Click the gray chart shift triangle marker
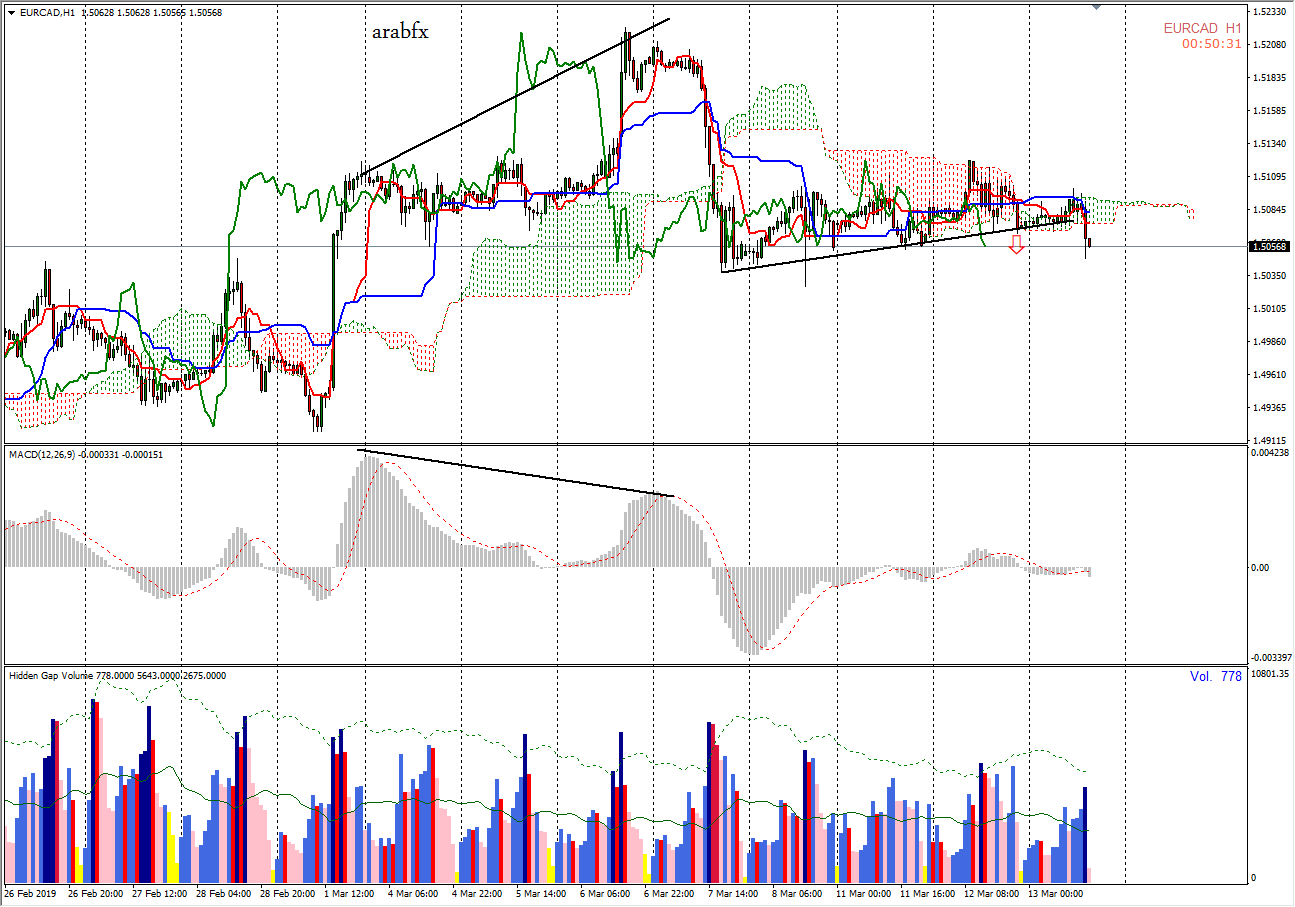The width and height of the screenshot is (1295, 907). click(x=1097, y=7)
